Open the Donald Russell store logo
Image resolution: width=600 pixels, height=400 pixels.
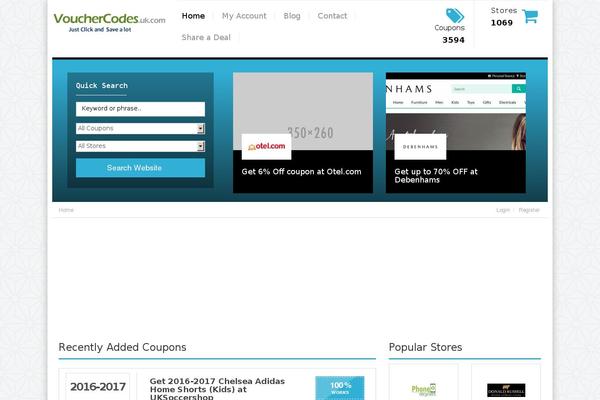(x=506, y=390)
